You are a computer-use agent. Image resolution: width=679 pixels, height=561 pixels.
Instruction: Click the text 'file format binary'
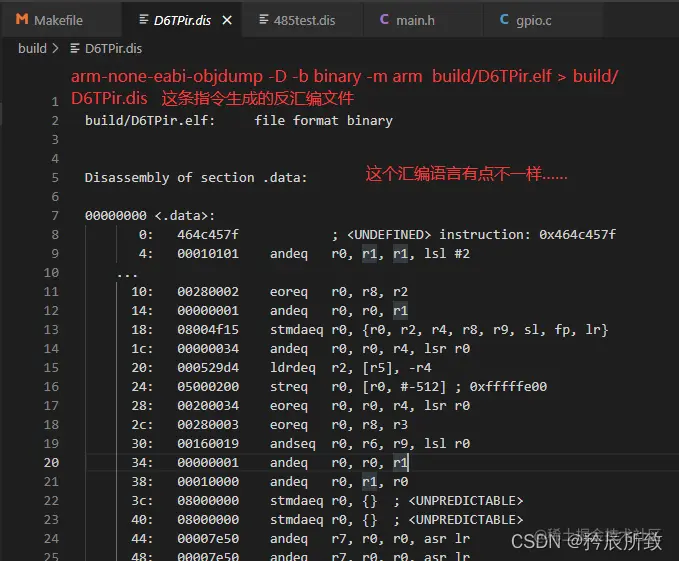click(323, 120)
